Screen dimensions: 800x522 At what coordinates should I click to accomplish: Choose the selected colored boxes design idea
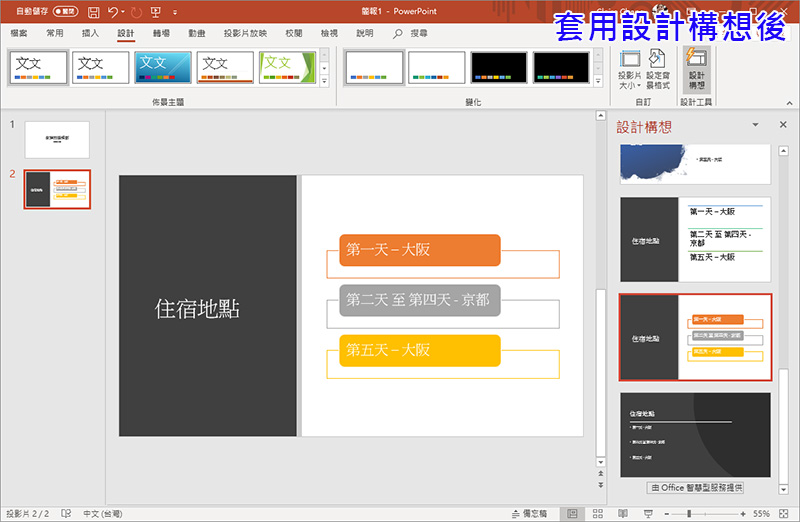[695, 337]
